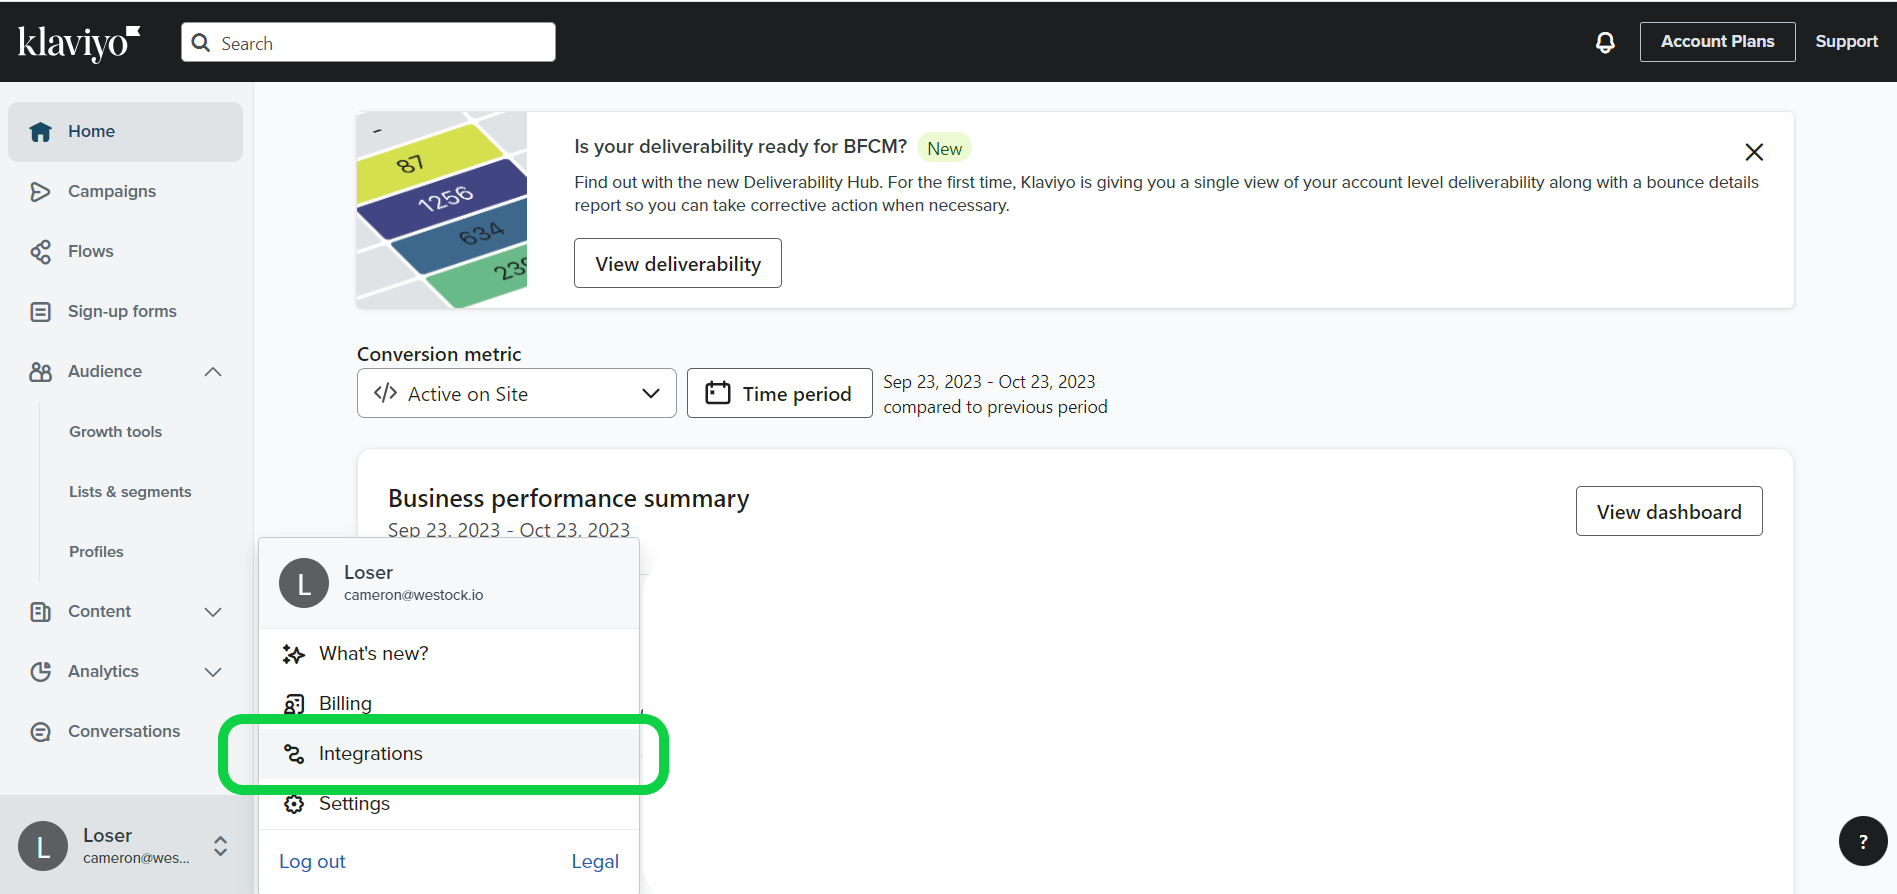Click the code brackets icon in metric selector
This screenshot has width=1897, height=894.
pyautogui.click(x=385, y=393)
